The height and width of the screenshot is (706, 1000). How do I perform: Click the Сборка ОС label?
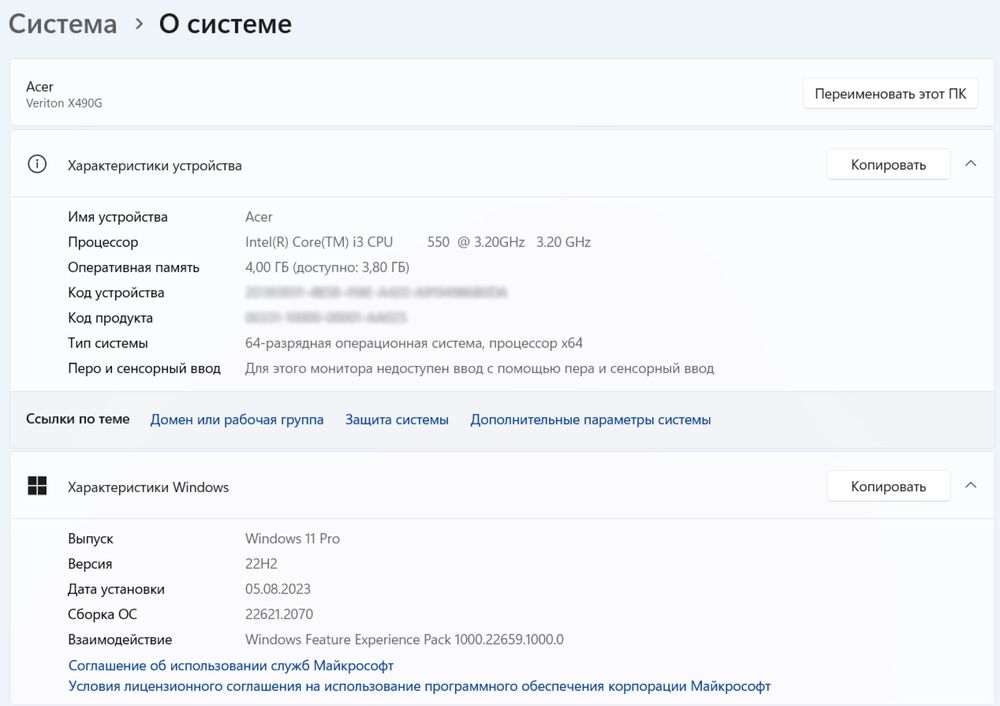point(102,614)
